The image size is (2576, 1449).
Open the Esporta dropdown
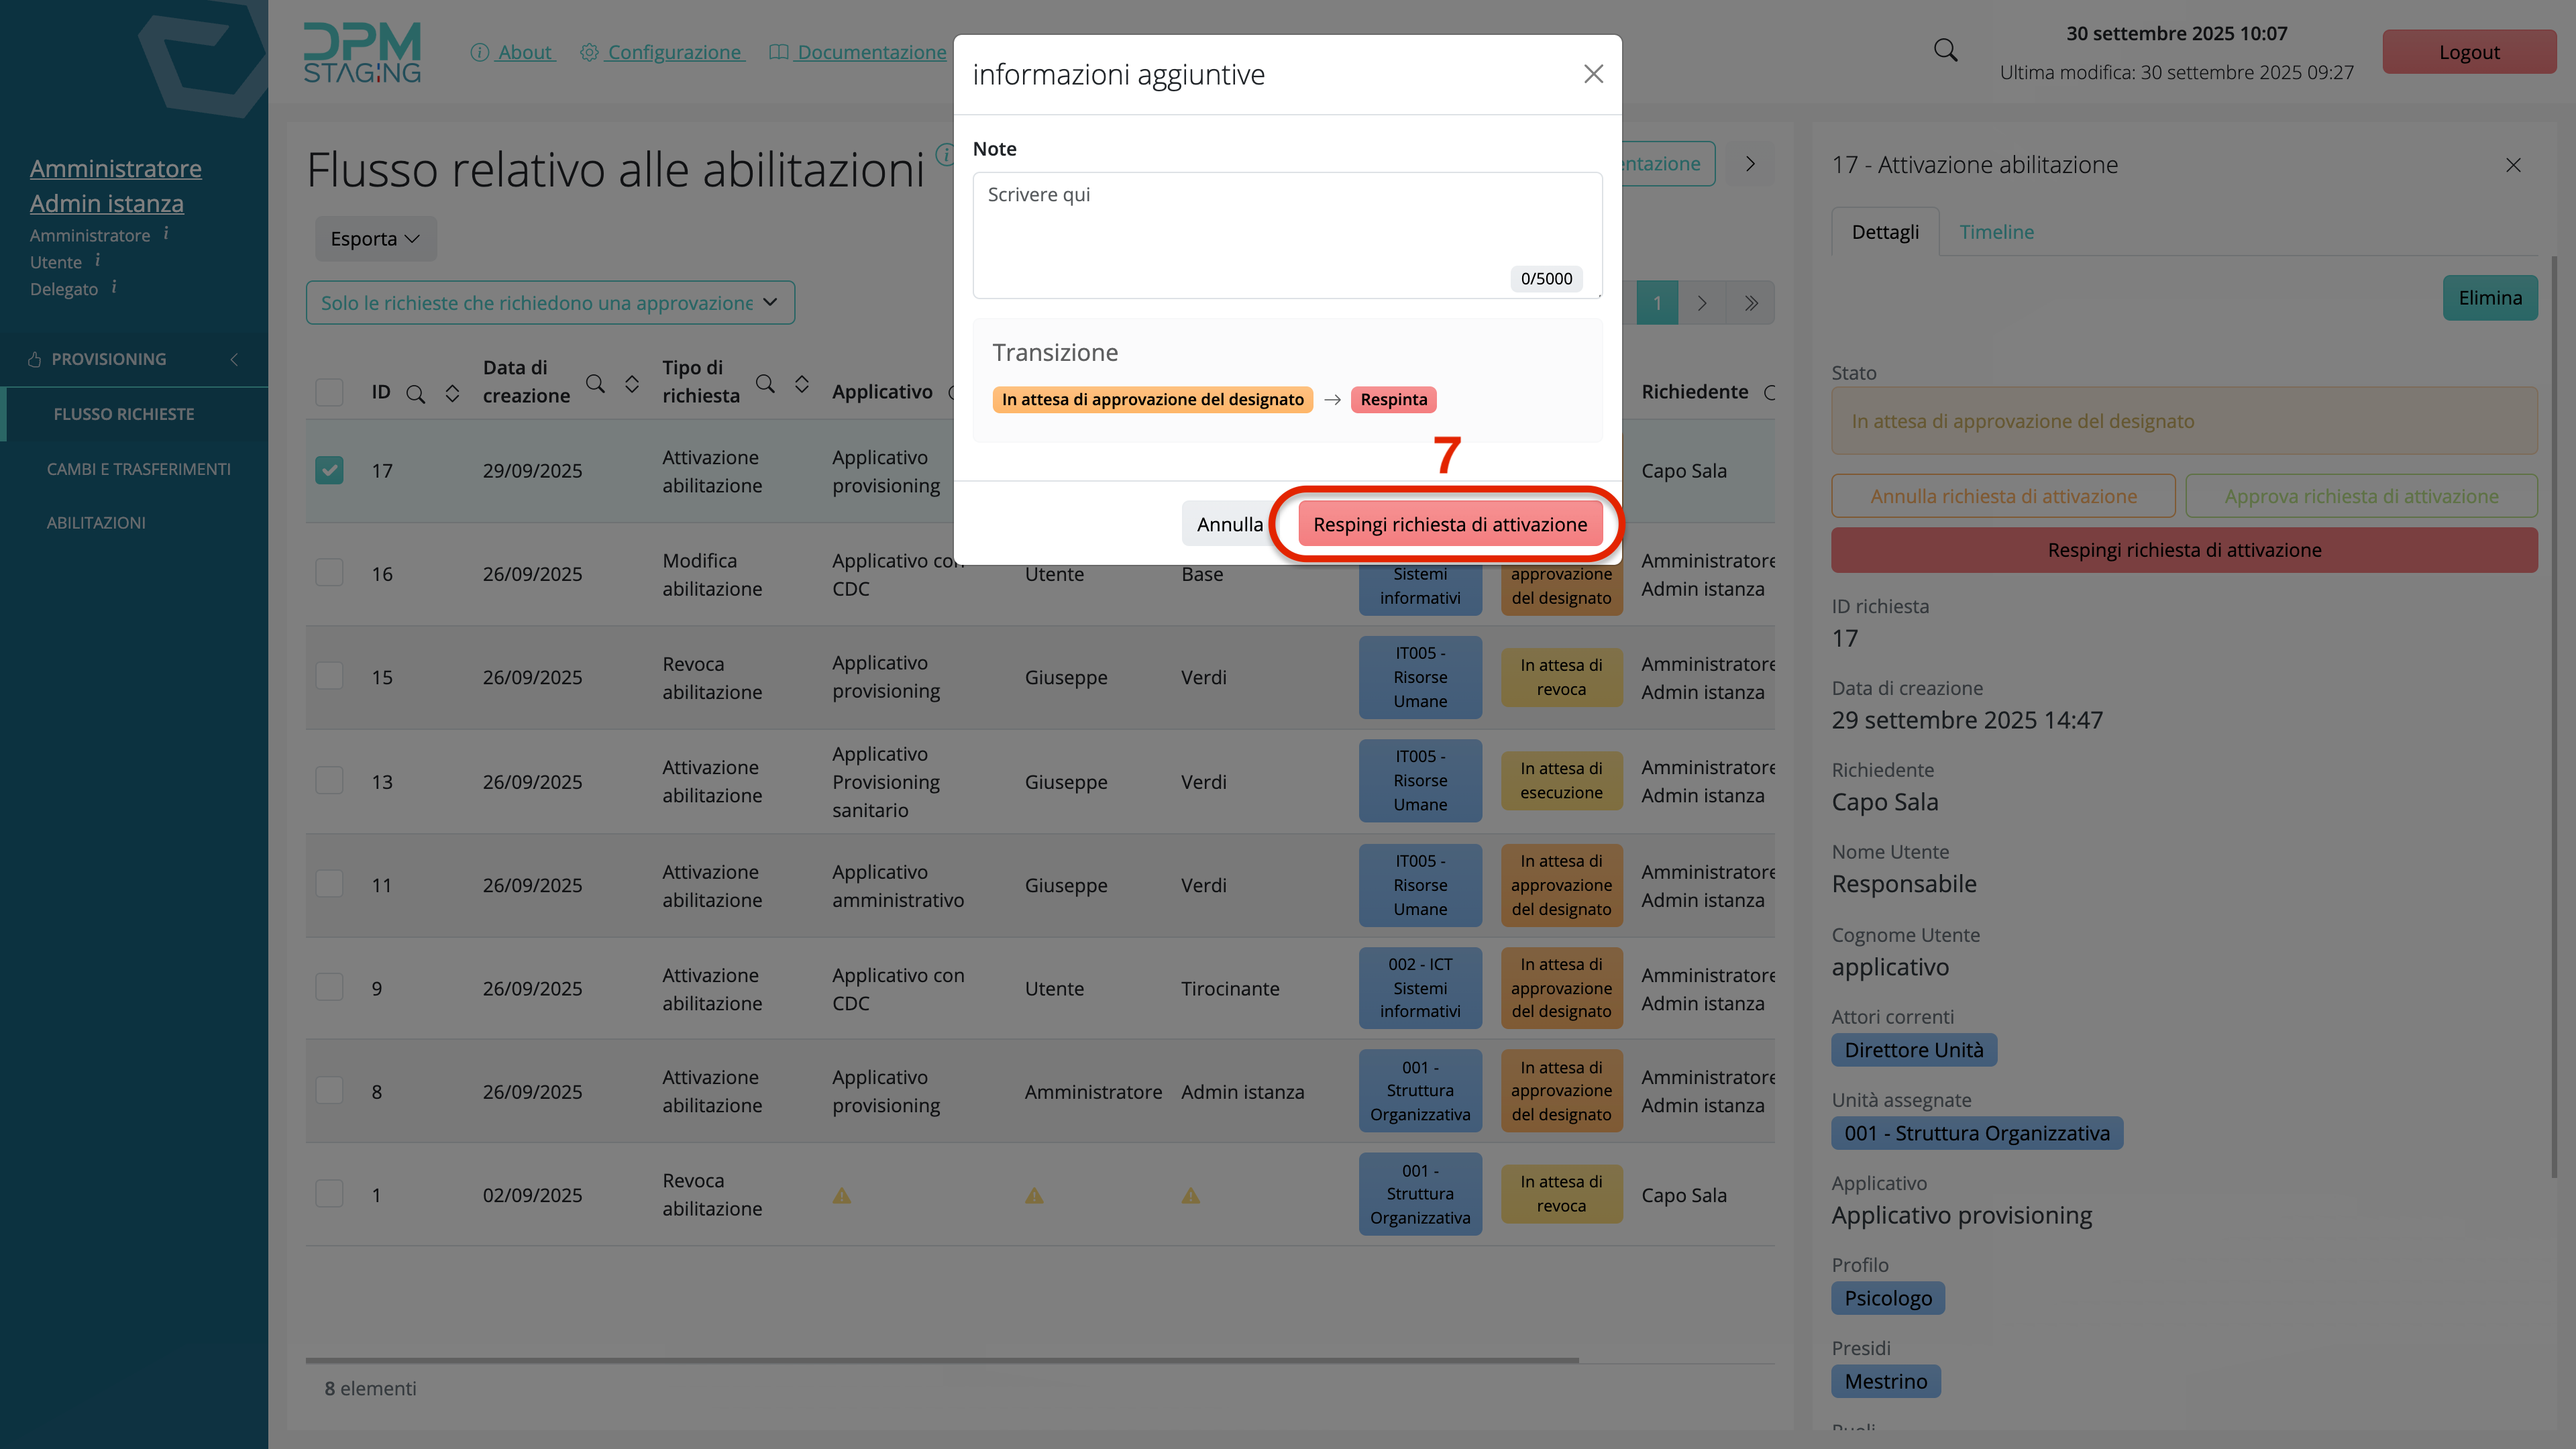point(375,239)
